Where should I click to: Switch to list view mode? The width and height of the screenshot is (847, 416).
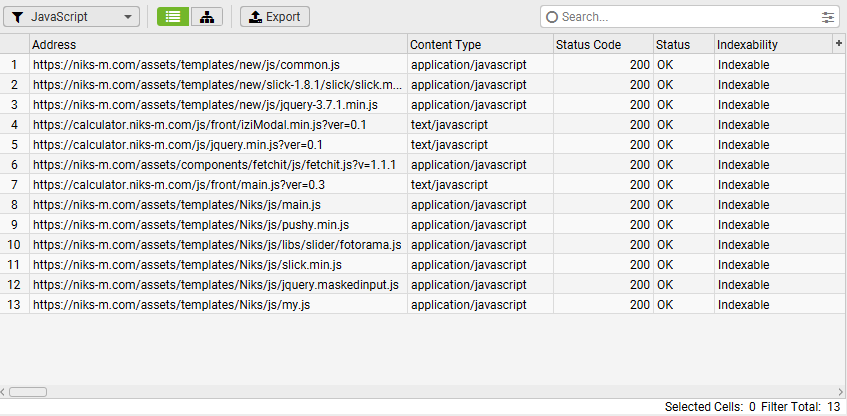coord(172,17)
